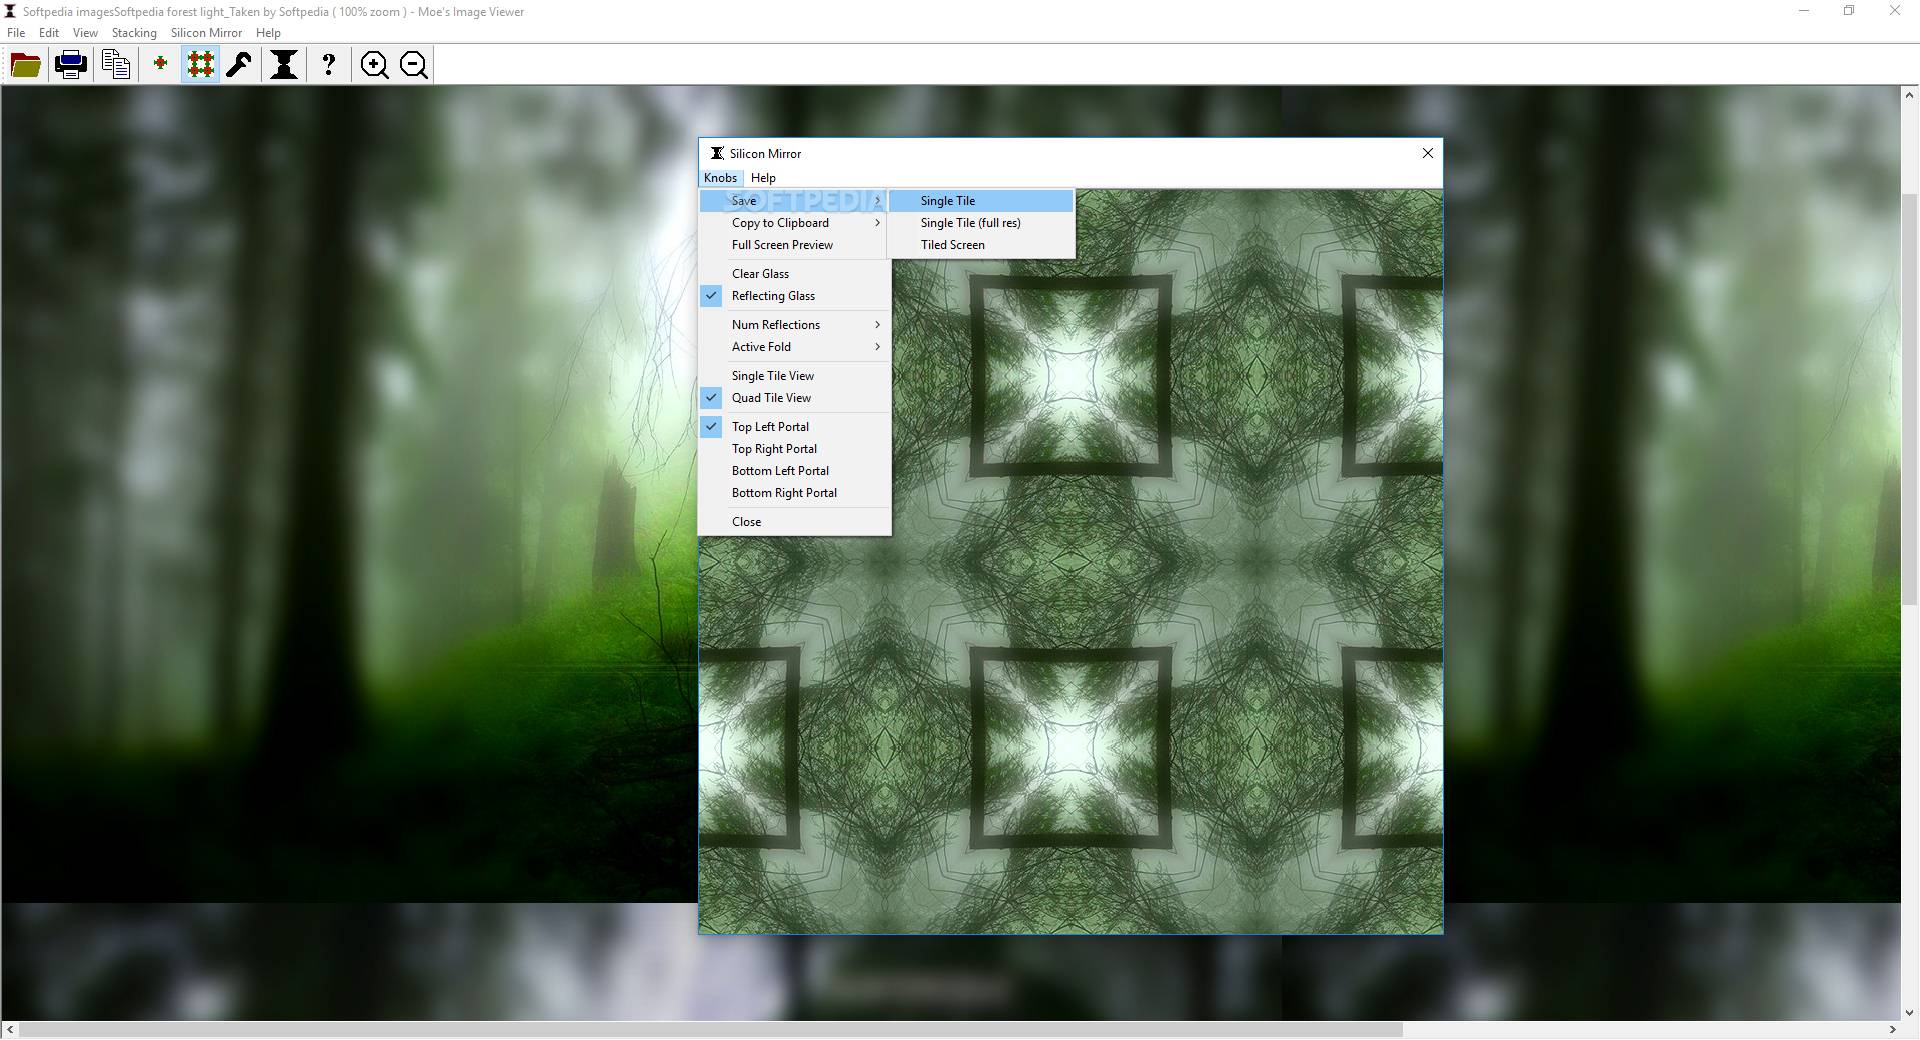Screen dimensions: 1920x1040
Task: Choose Close in the Knobs menu
Action: click(794, 522)
